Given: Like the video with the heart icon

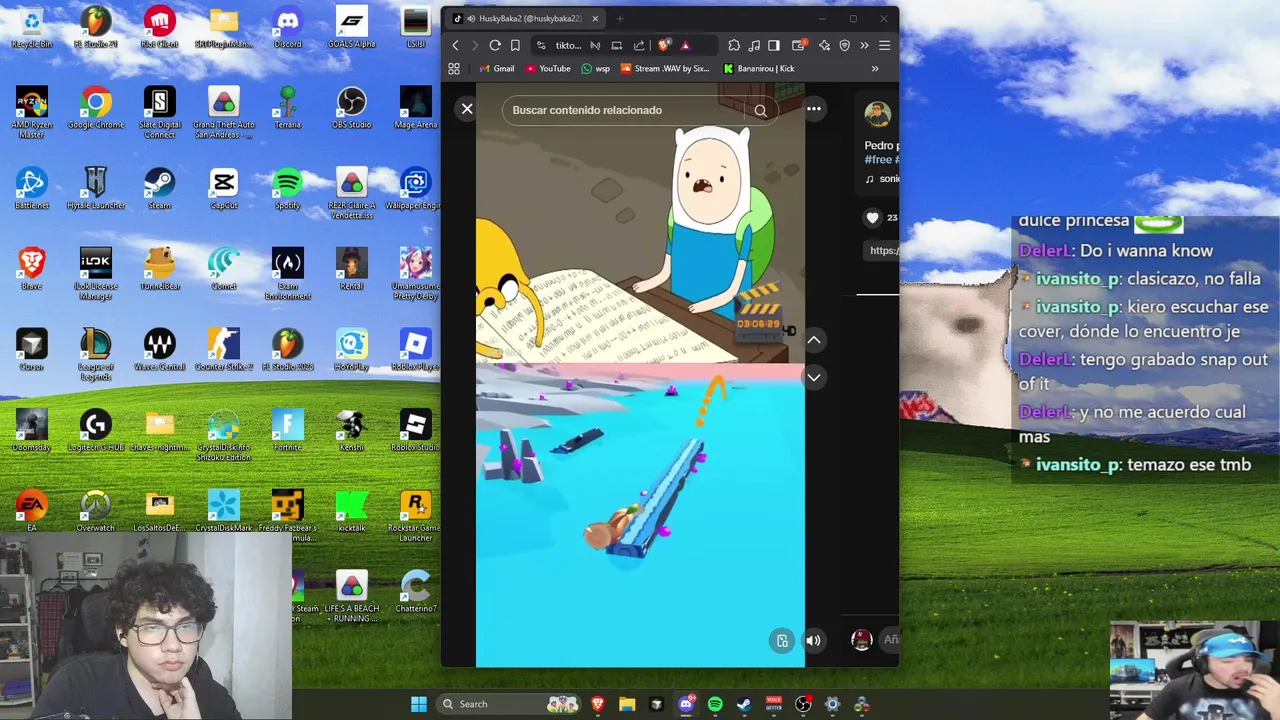Looking at the screenshot, I should pos(872,217).
